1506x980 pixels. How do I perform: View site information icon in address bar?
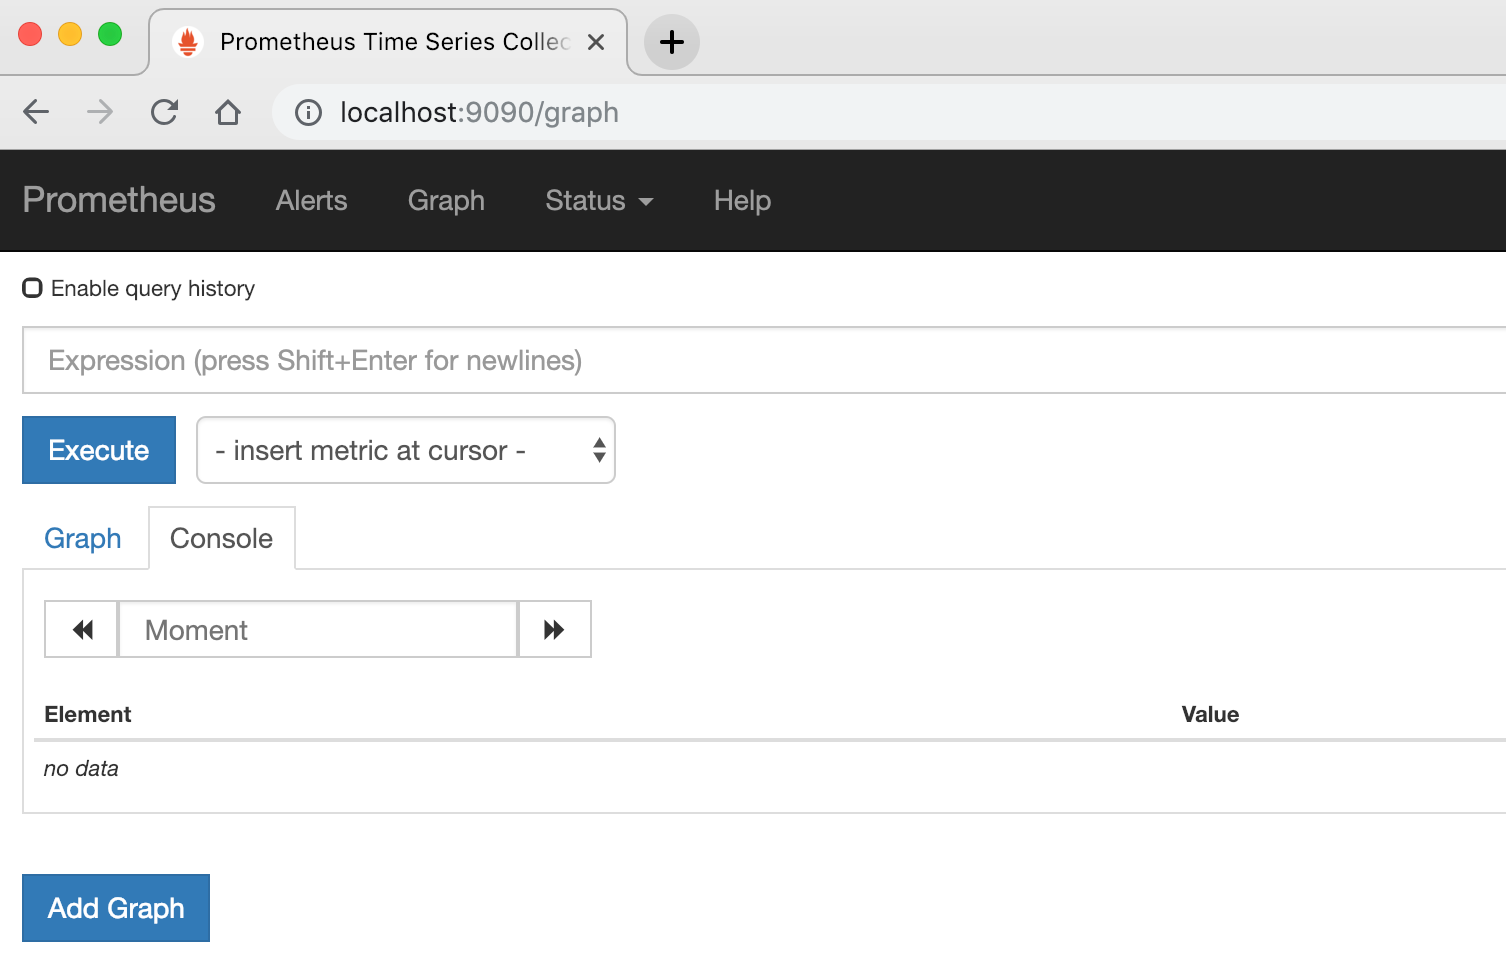pos(308,113)
